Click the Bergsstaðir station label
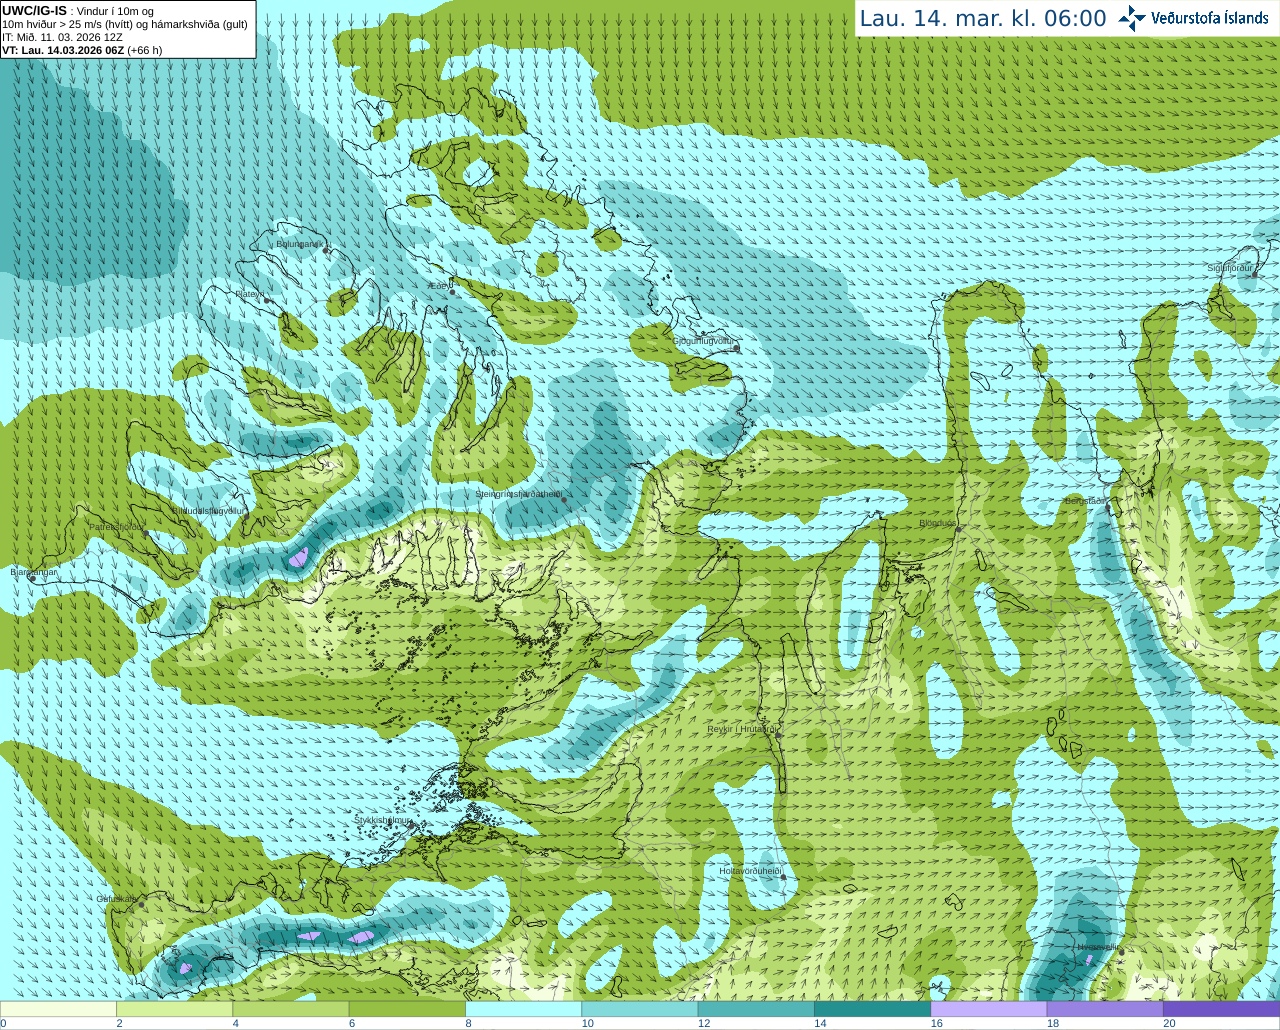The image size is (1280, 1030). click(x=1084, y=501)
